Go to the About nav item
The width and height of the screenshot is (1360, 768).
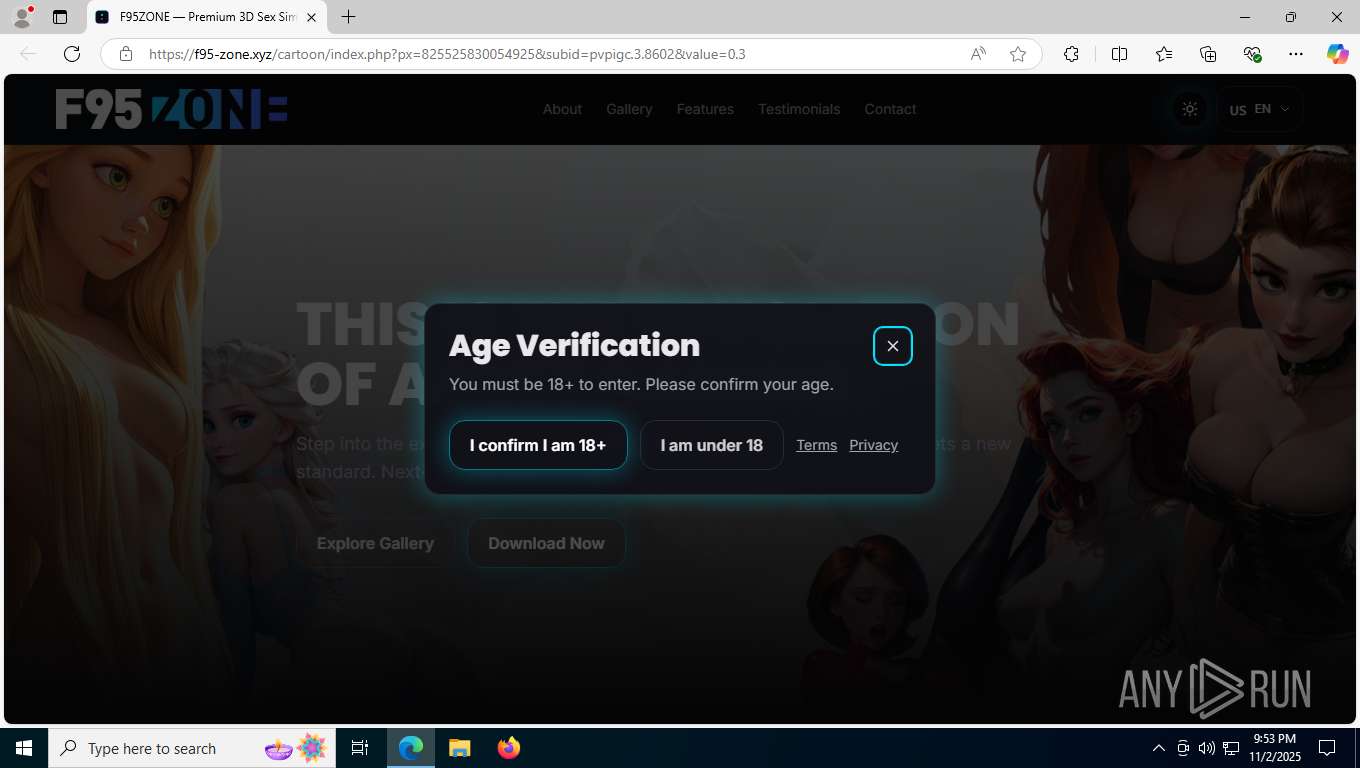point(562,109)
